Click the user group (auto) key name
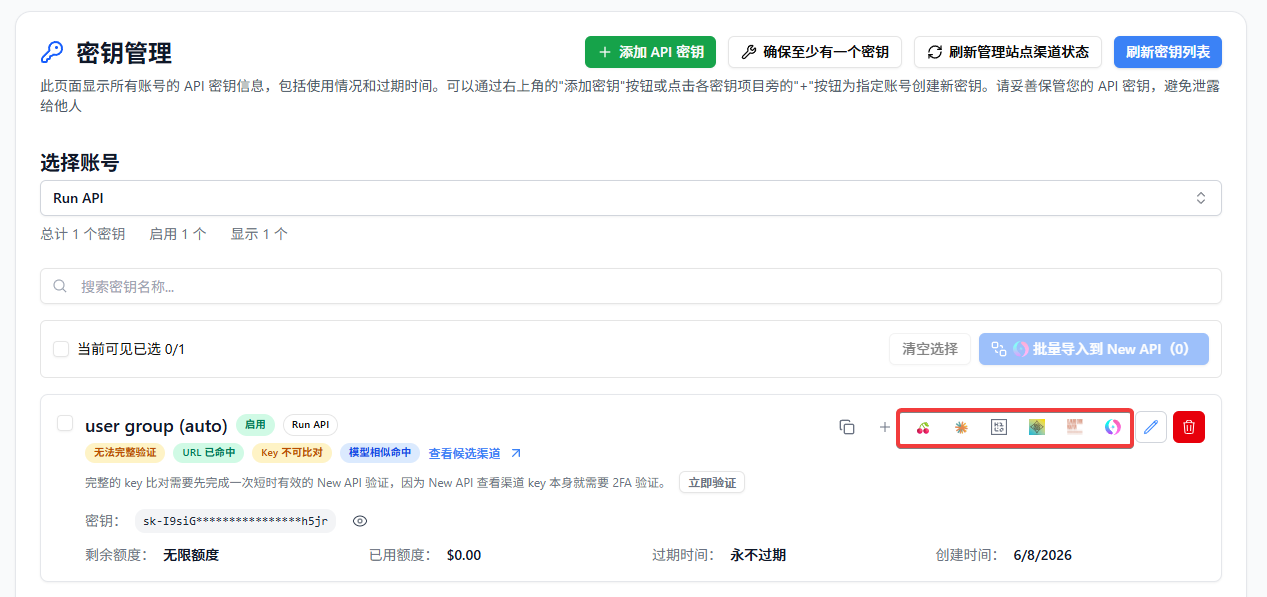Image resolution: width=1267 pixels, height=597 pixels. point(156,426)
